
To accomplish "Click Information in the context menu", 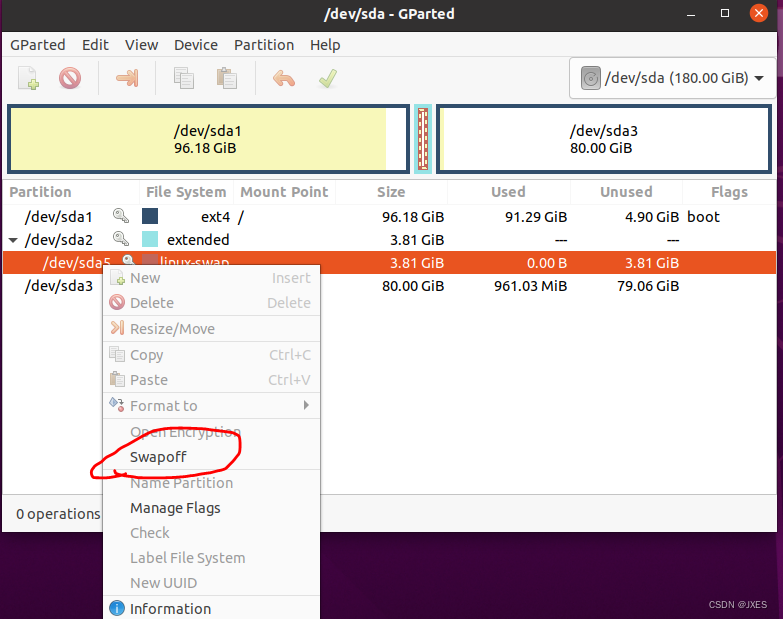I will pos(211,609).
